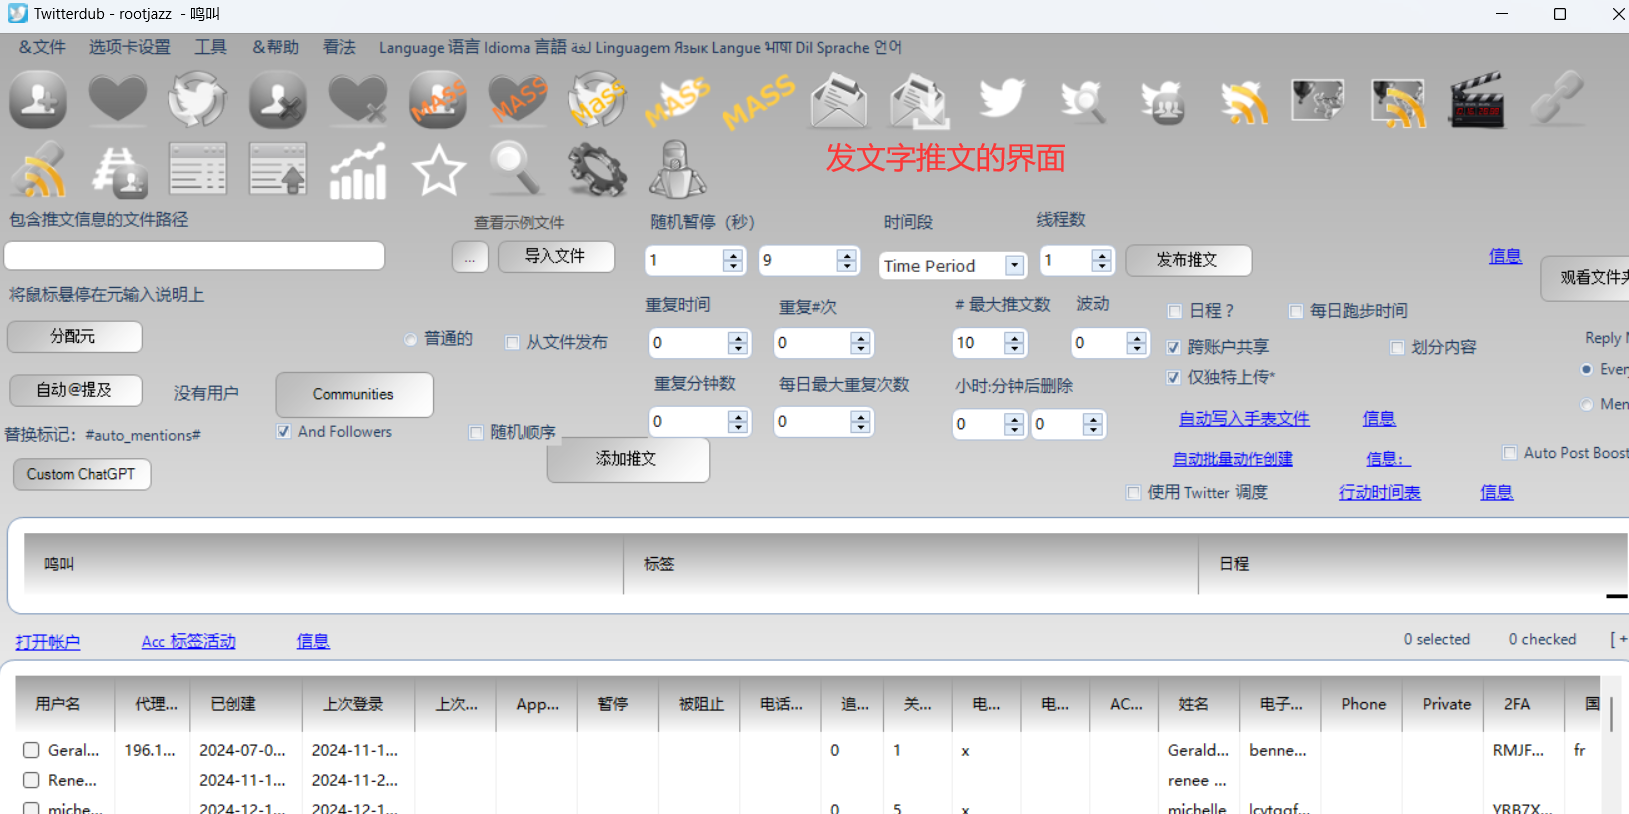Open the 打开帐户 link

pos(48,642)
